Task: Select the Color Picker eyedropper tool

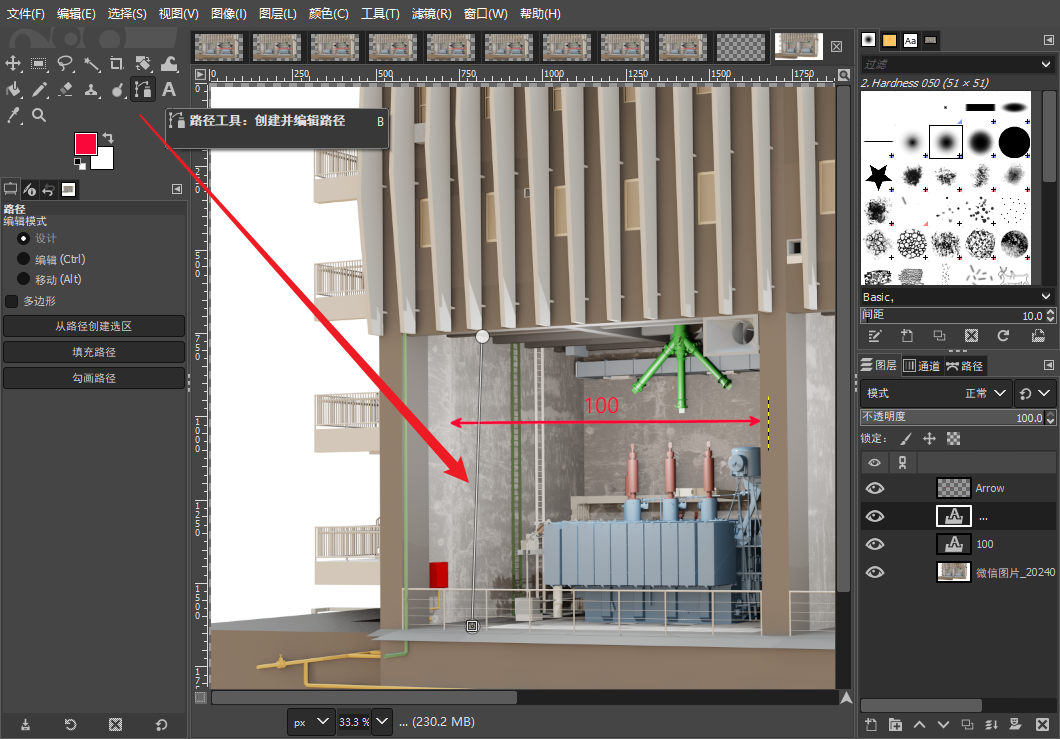Action: (x=14, y=116)
